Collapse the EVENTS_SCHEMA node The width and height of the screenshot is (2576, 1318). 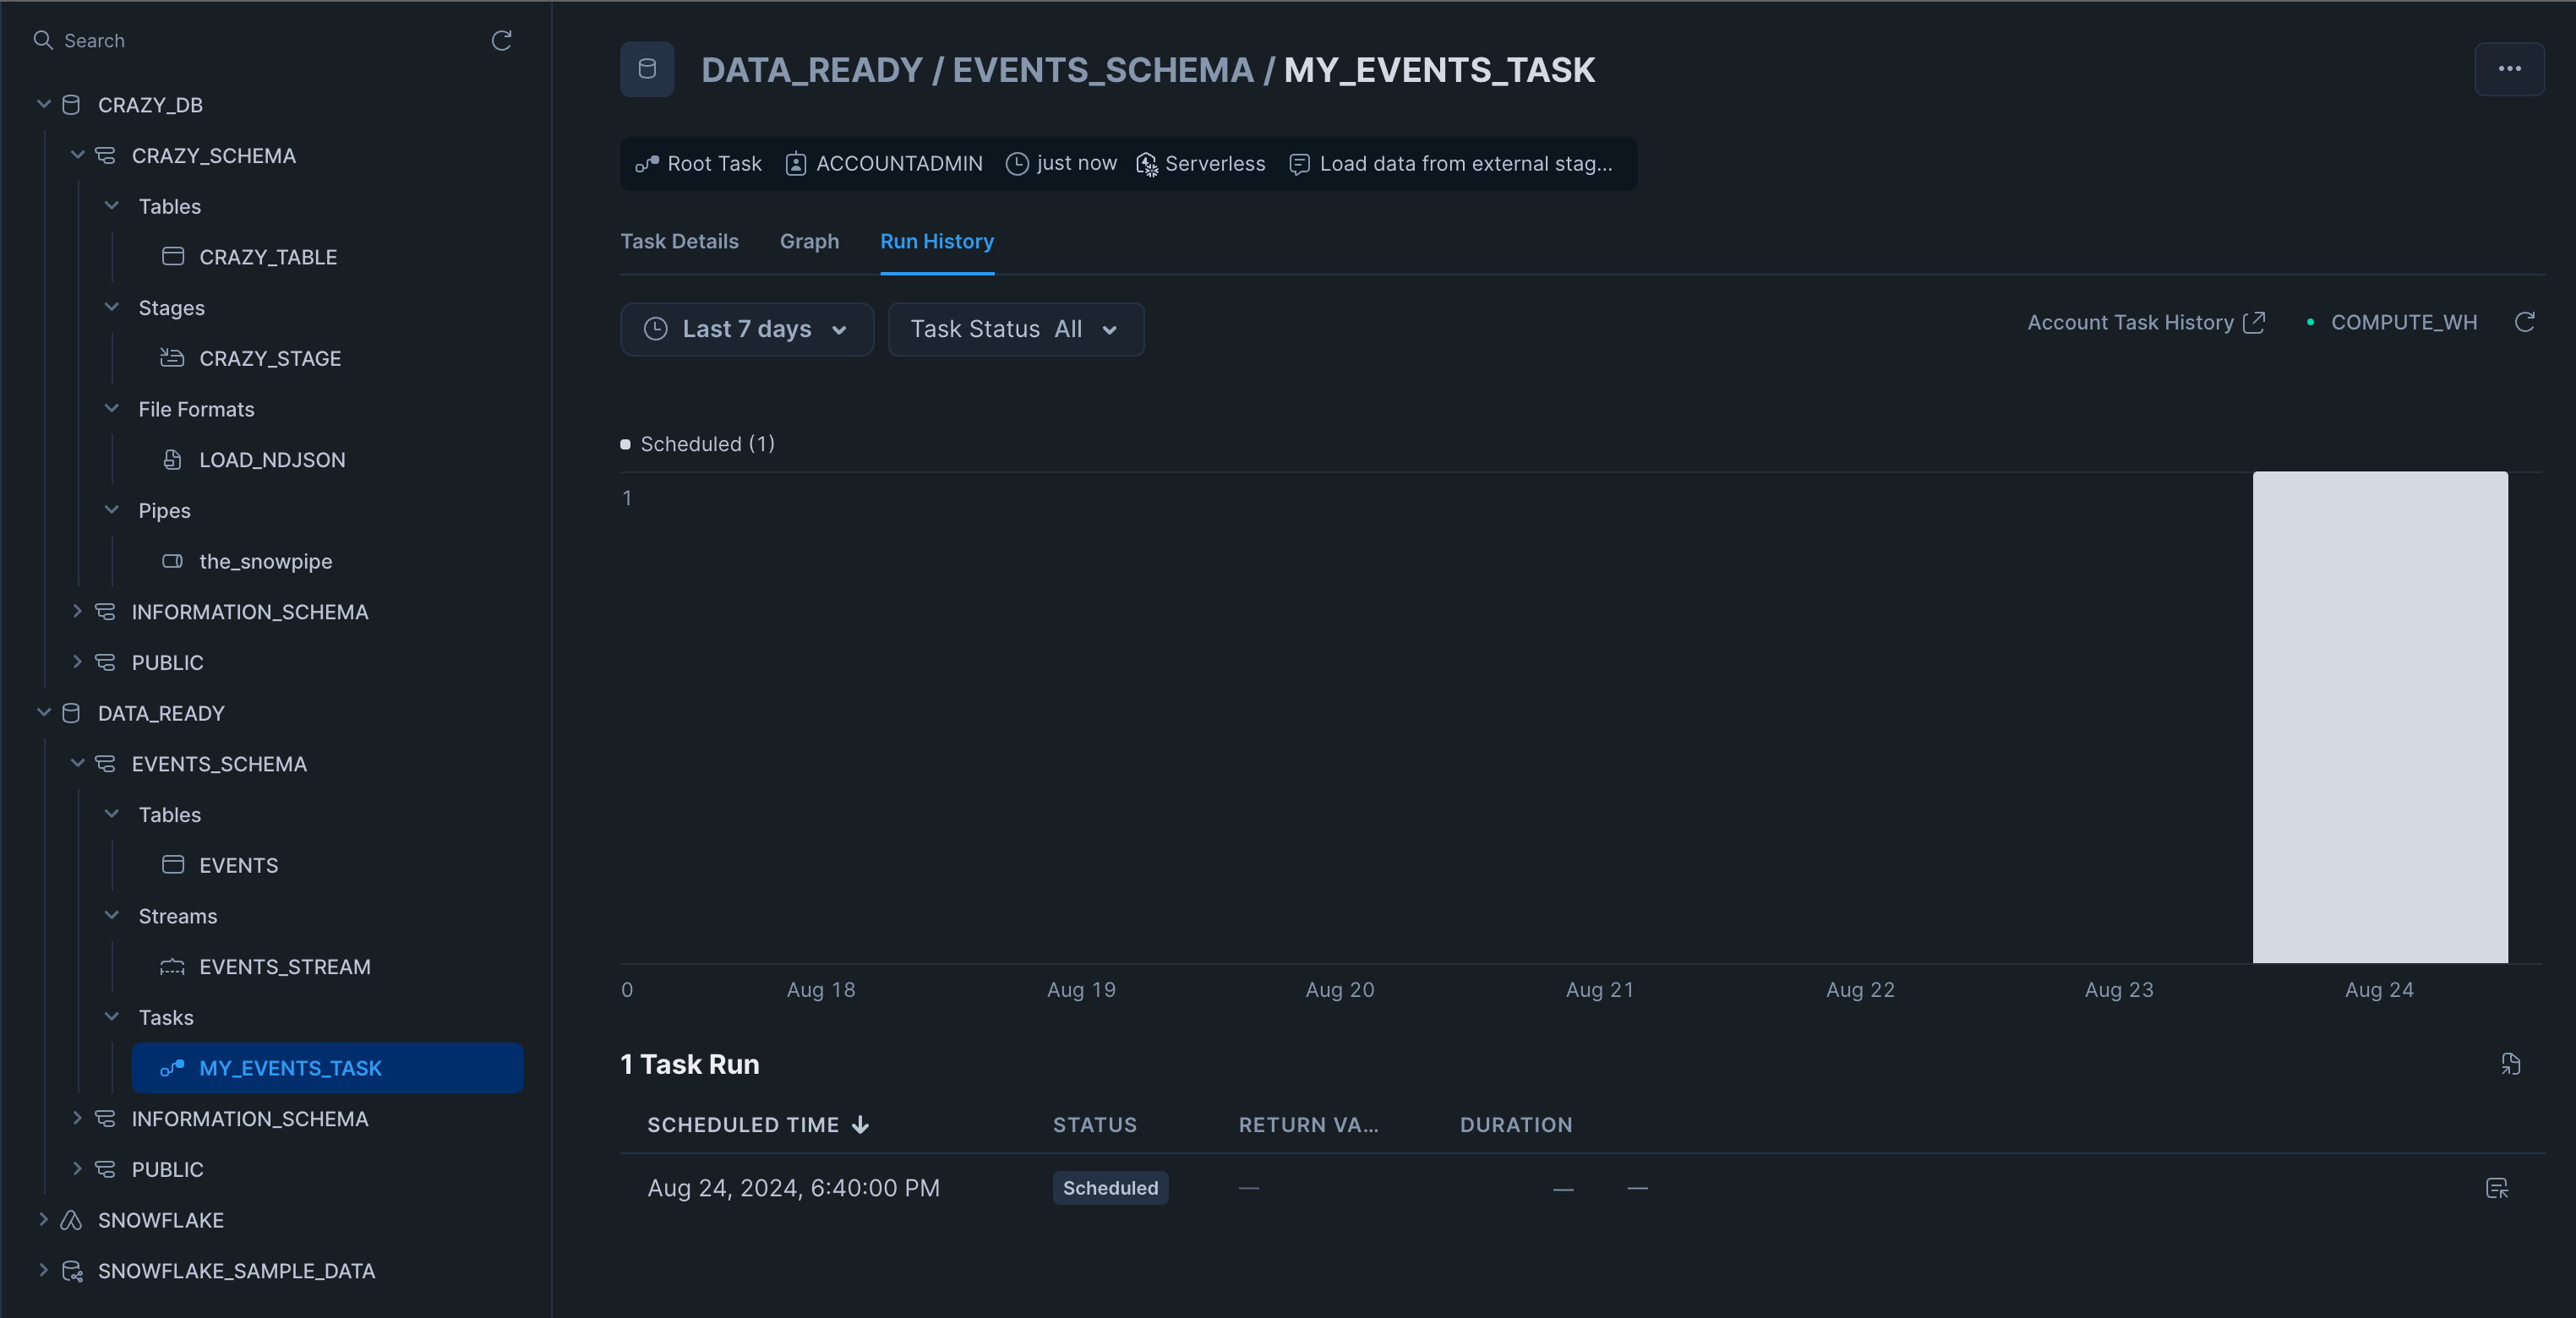(77, 763)
